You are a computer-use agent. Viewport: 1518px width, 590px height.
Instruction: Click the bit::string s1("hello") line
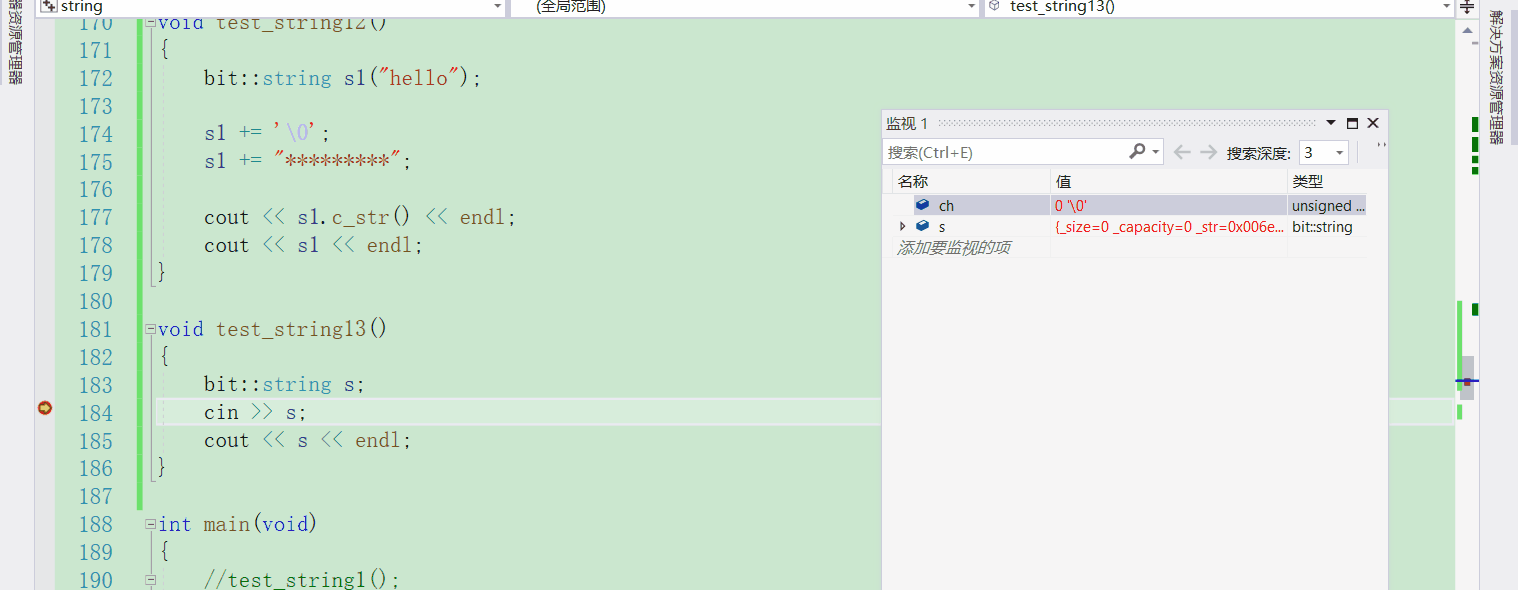(x=343, y=78)
